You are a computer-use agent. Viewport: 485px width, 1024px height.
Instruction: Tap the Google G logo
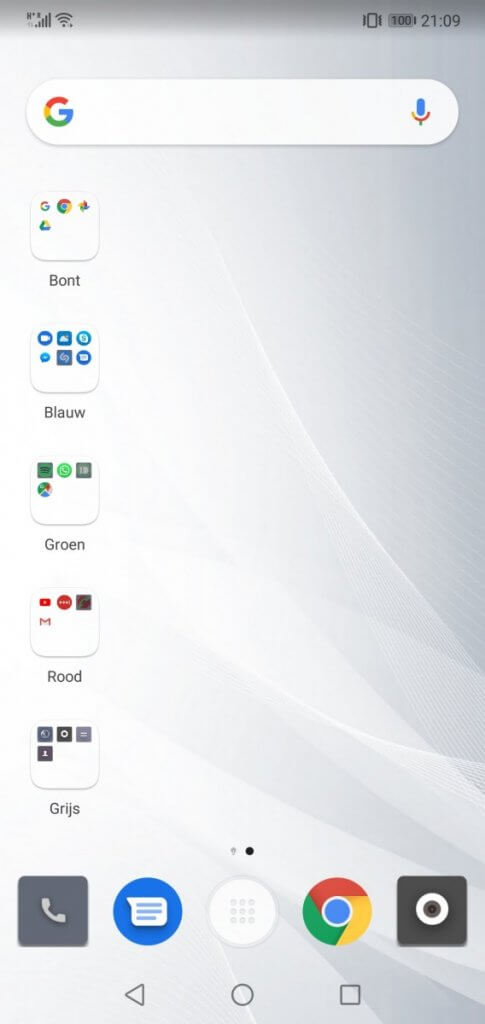point(59,112)
